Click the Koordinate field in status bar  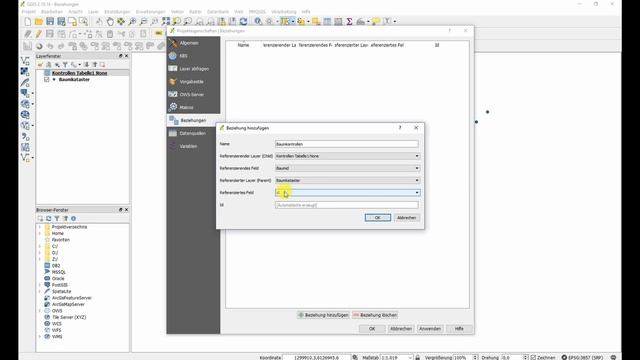(x=316, y=358)
